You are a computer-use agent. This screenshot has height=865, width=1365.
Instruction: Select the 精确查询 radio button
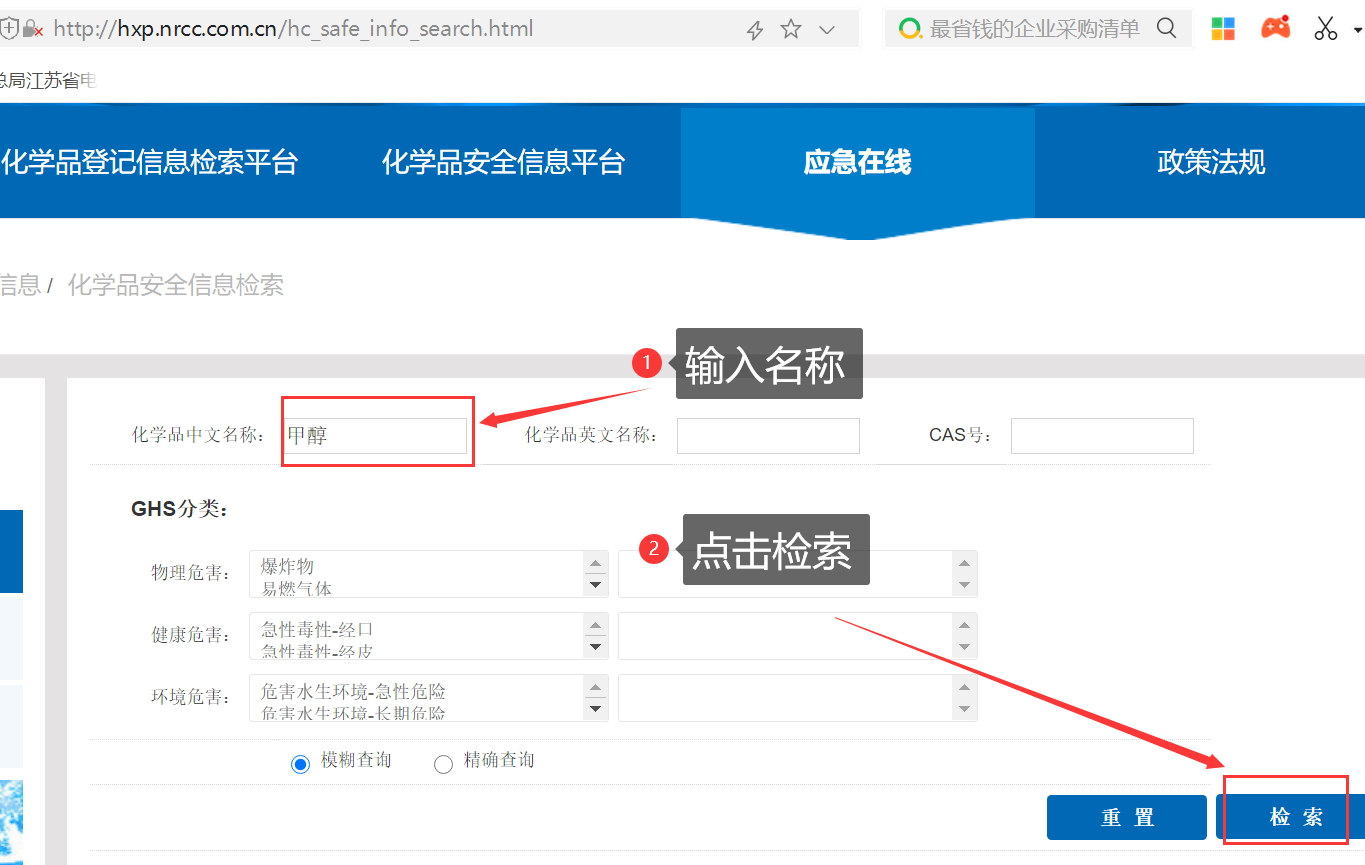click(443, 763)
